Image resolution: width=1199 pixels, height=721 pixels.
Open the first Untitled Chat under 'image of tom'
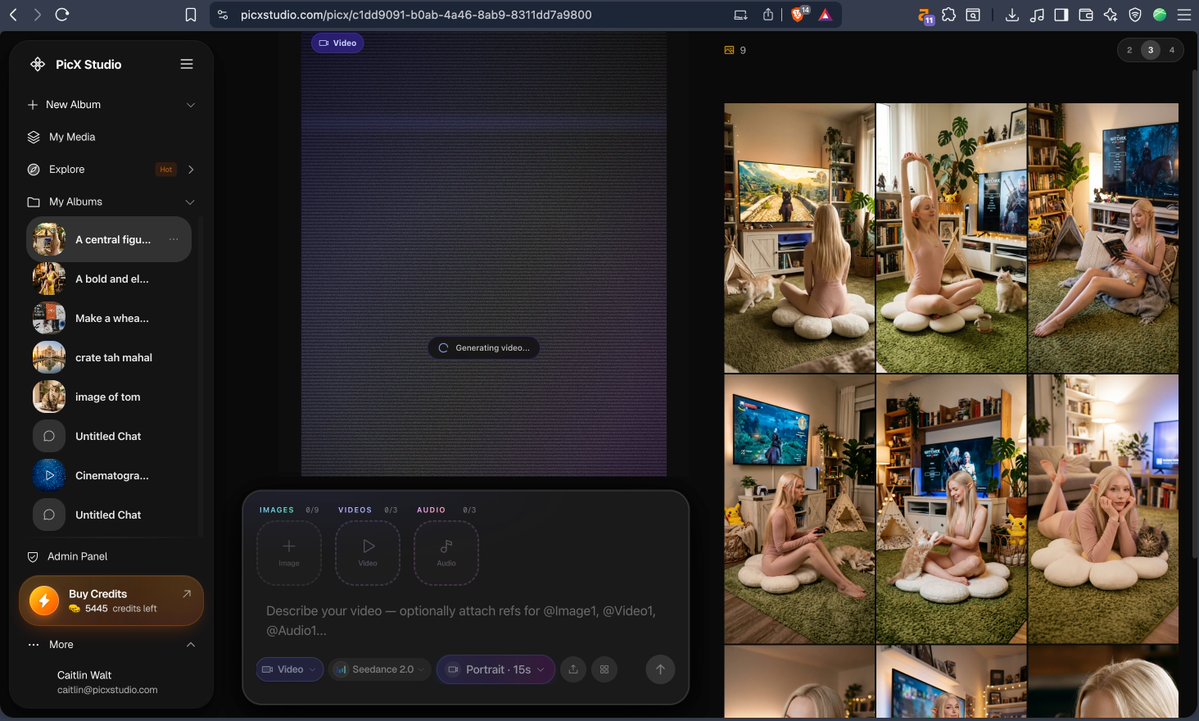(109, 436)
